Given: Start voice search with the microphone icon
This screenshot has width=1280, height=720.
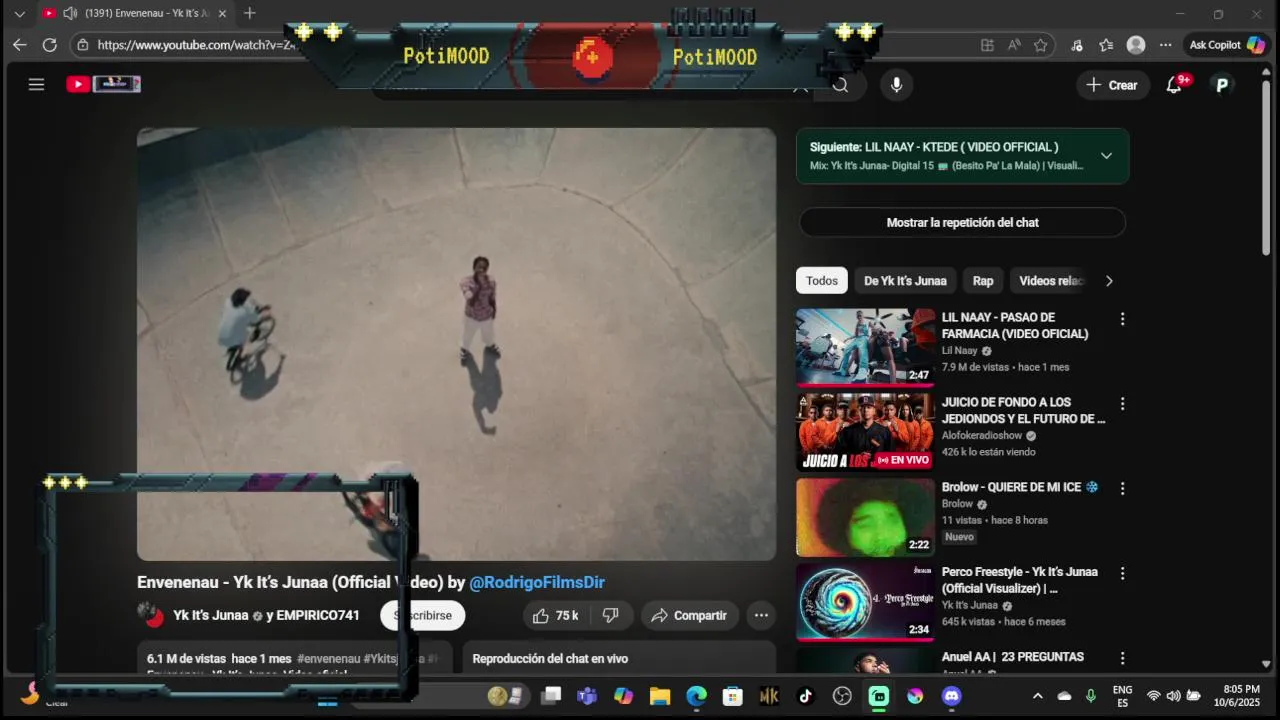Looking at the screenshot, I should (x=896, y=85).
